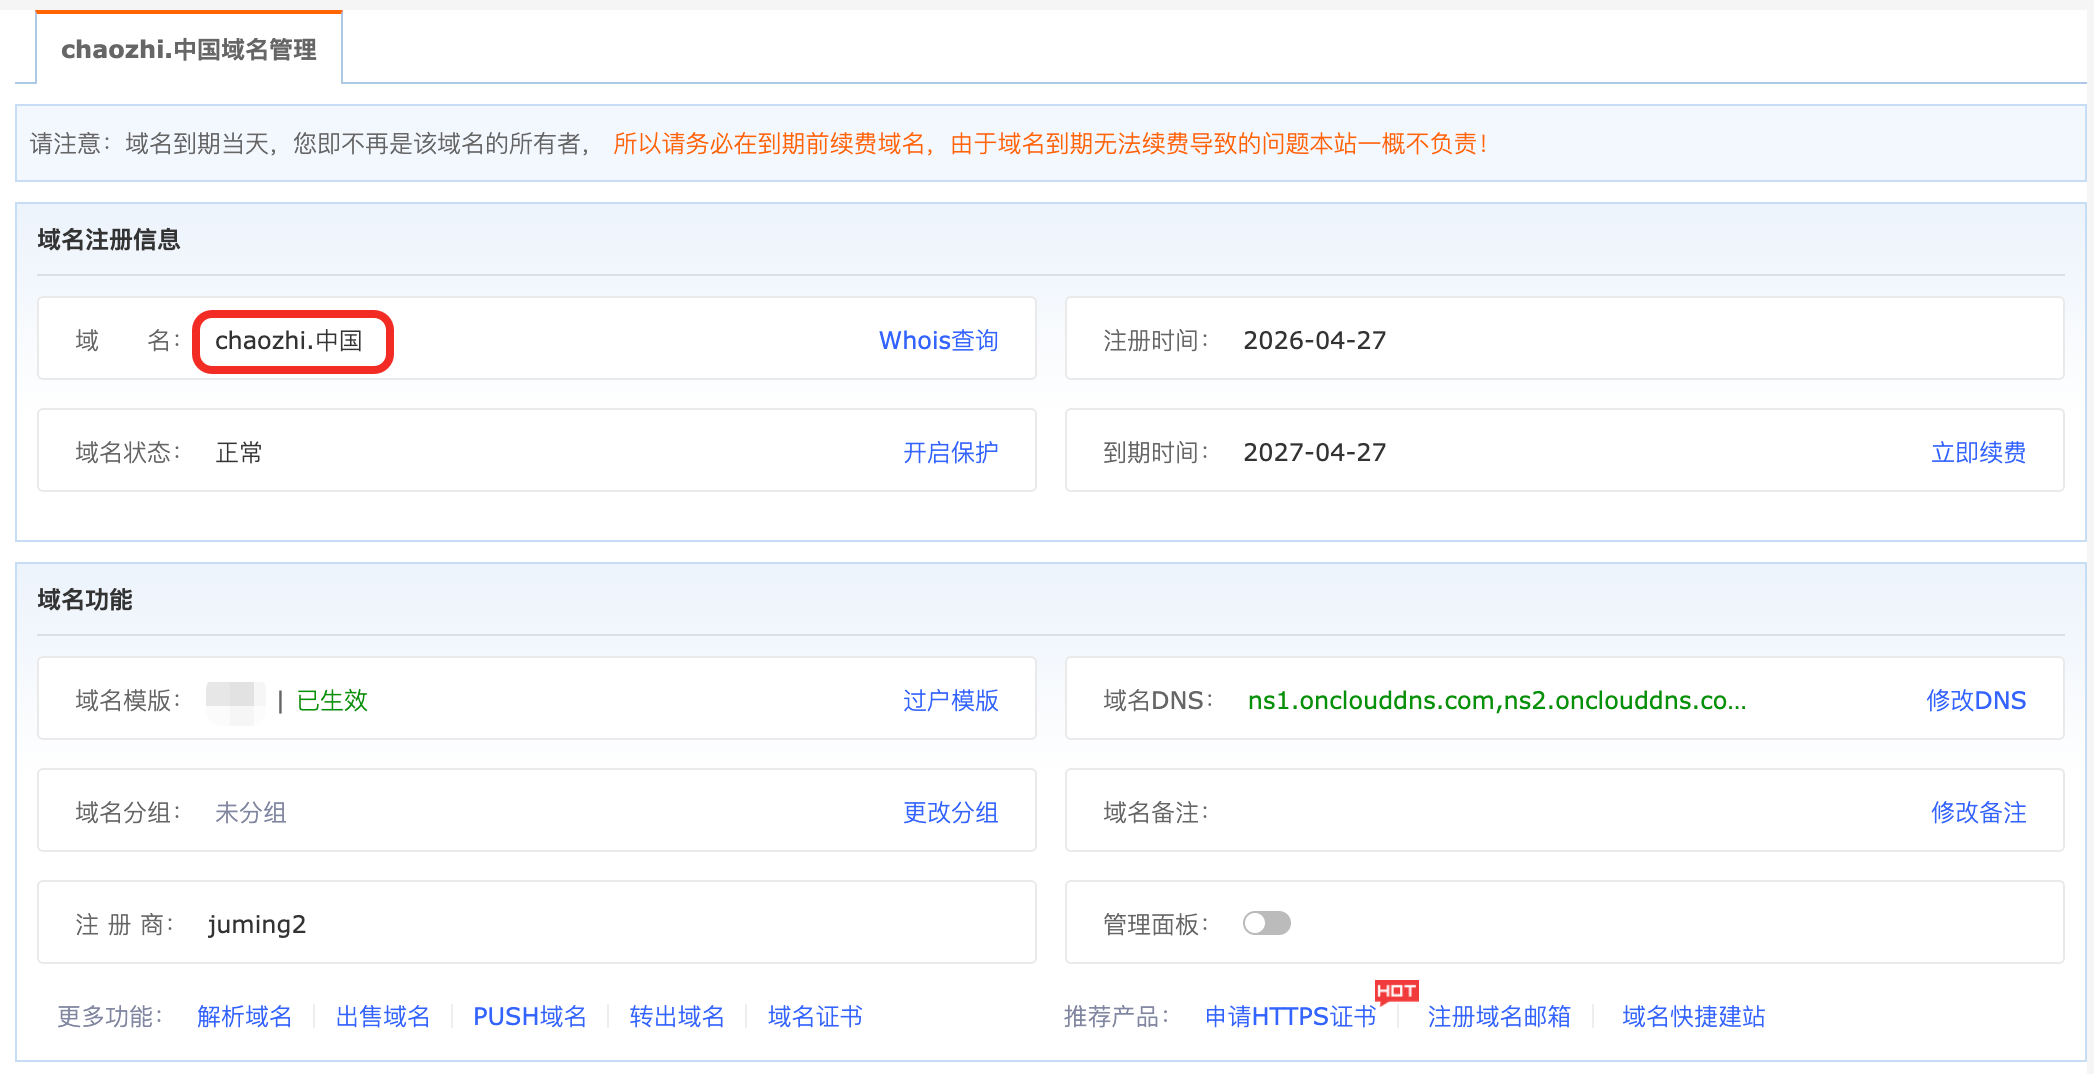Click the 正常 domain status value
Viewport: 2094px width, 1074px height.
click(x=239, y=453)
